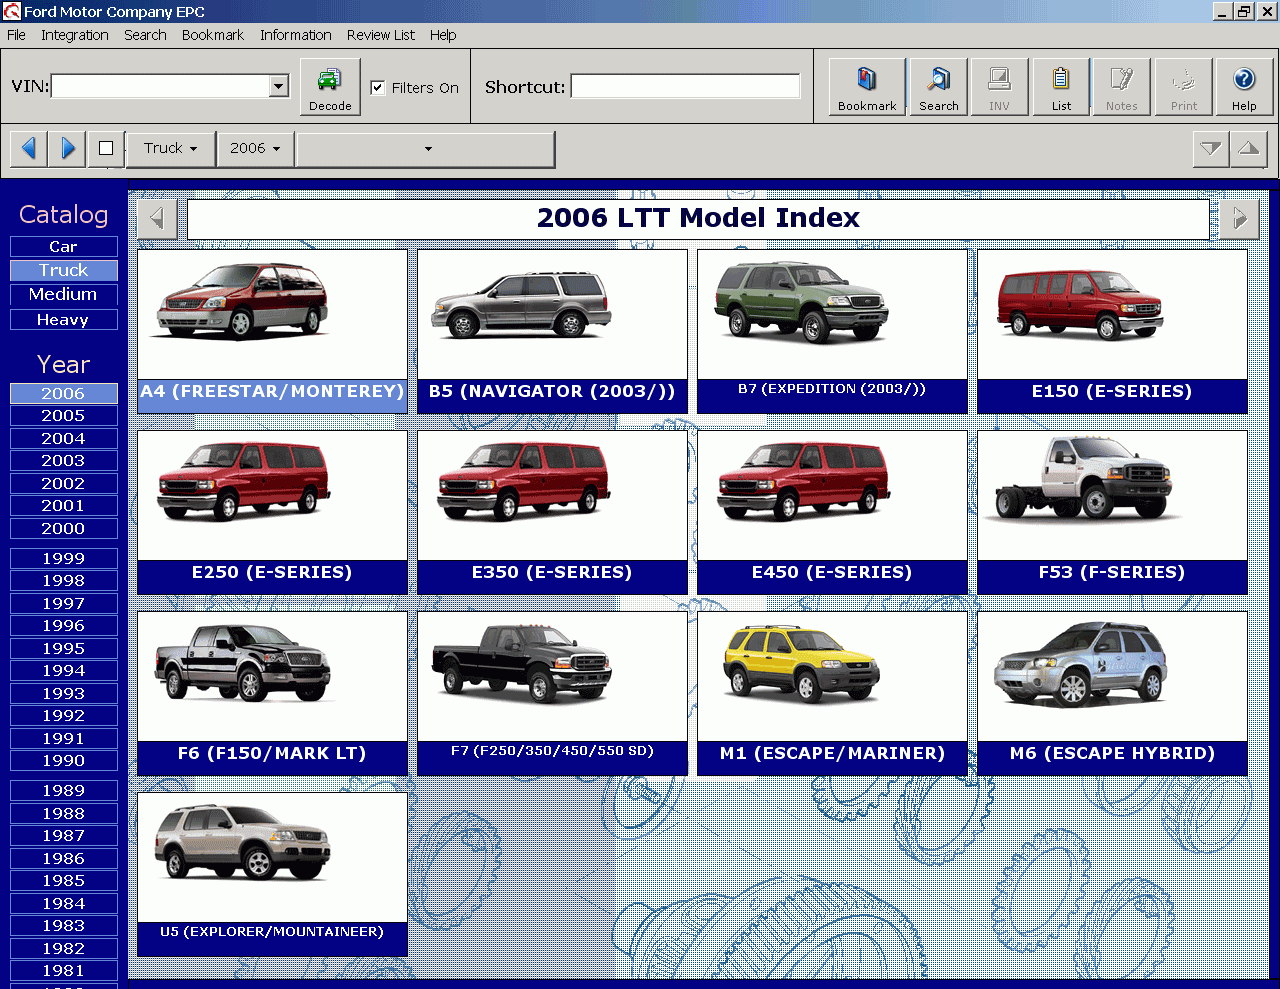This screenshot has width=1280, height=989.
Task: Open the Bookmark toolbar icon
Action: (867, 87)
